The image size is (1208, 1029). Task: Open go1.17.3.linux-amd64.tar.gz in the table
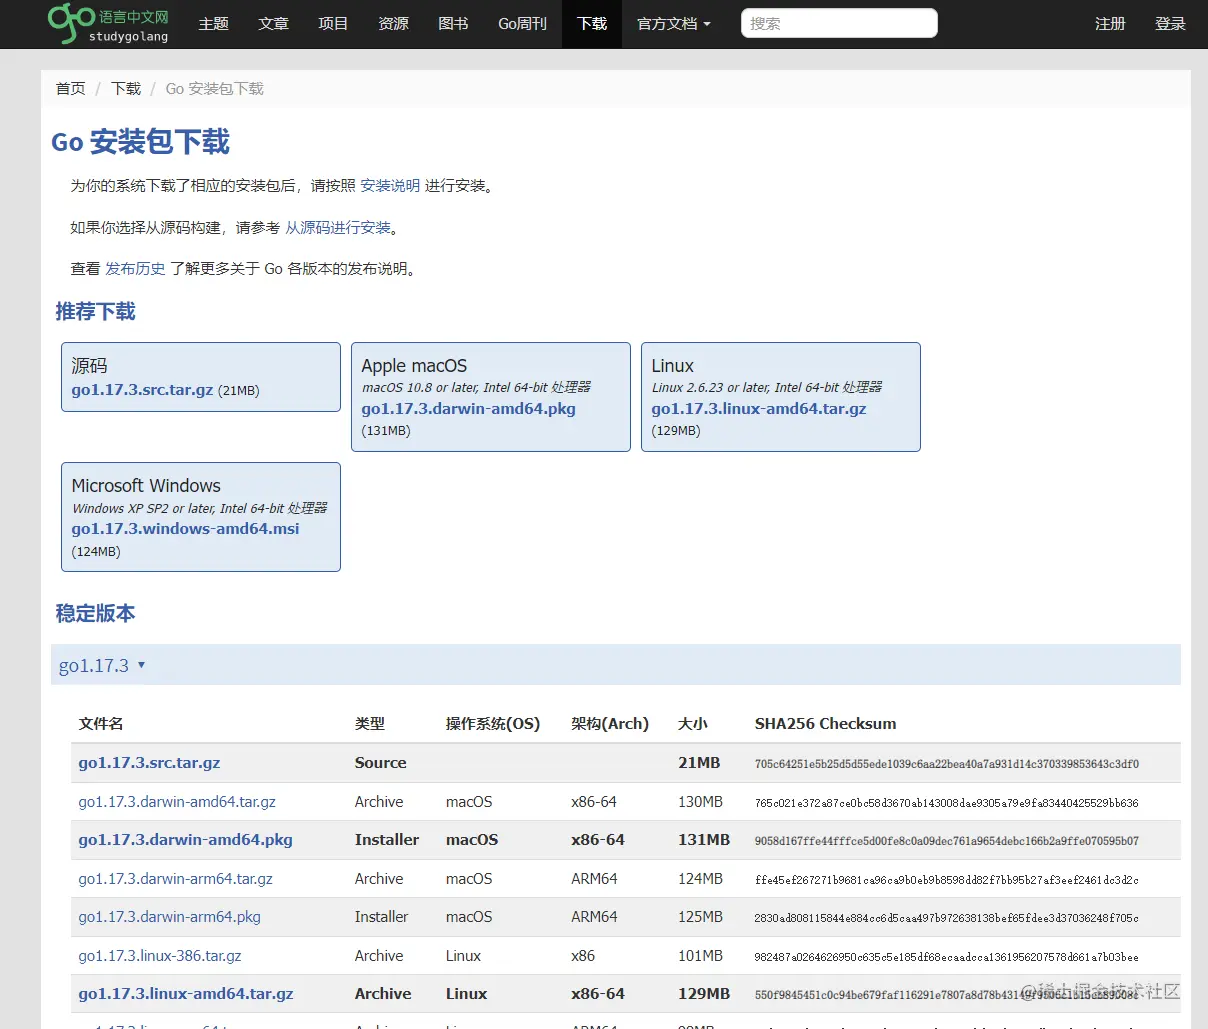coord(186,994)
